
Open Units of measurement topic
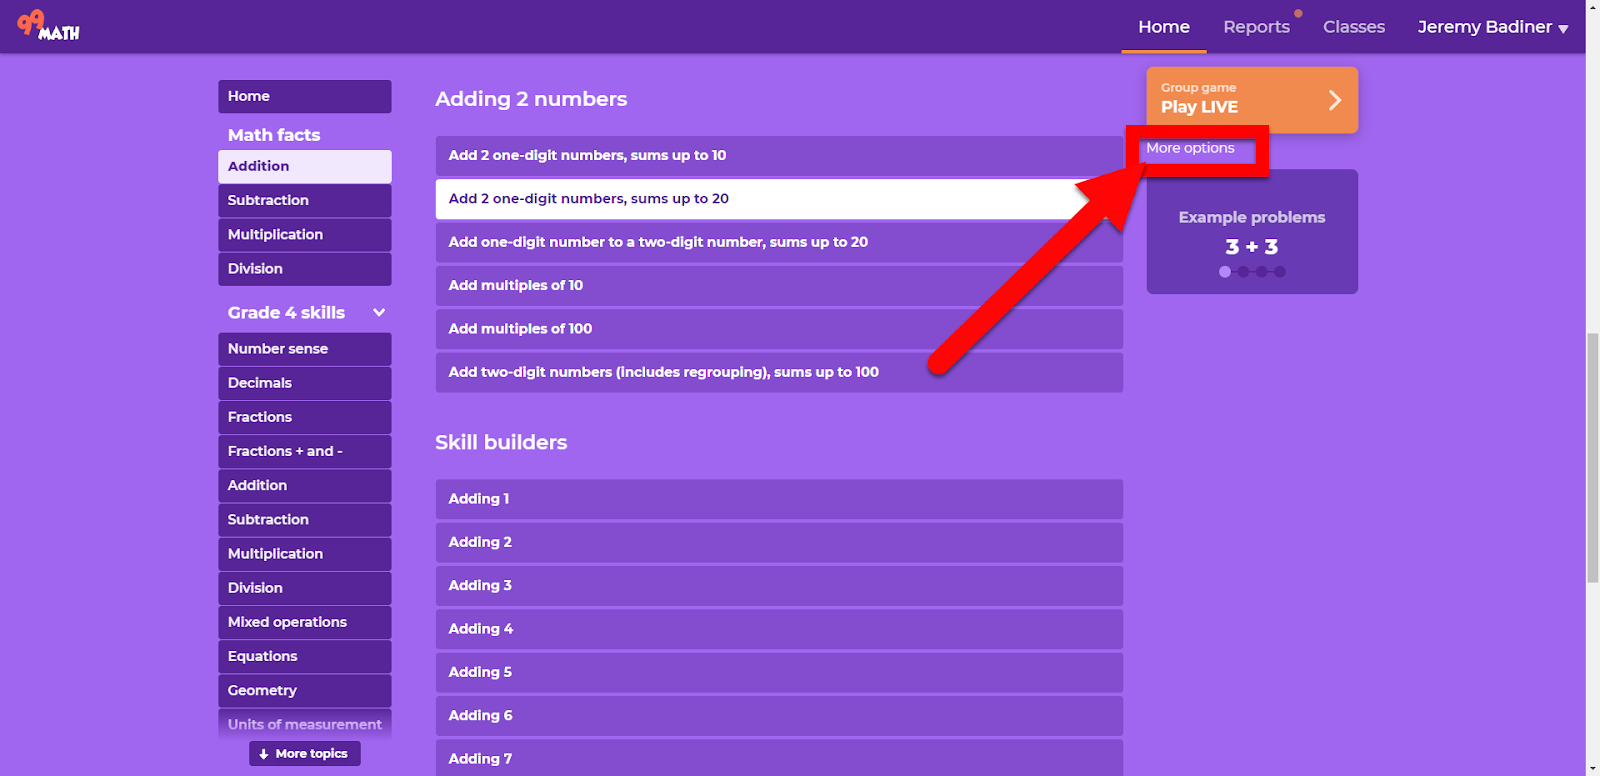[305, 724]
